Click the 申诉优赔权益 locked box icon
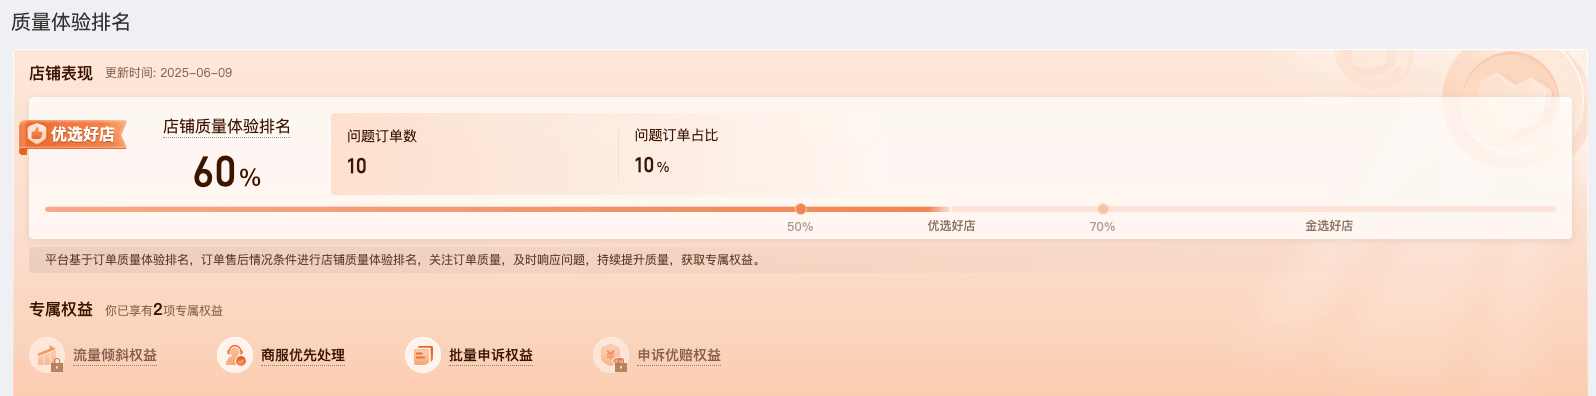 tap(611, 355)
